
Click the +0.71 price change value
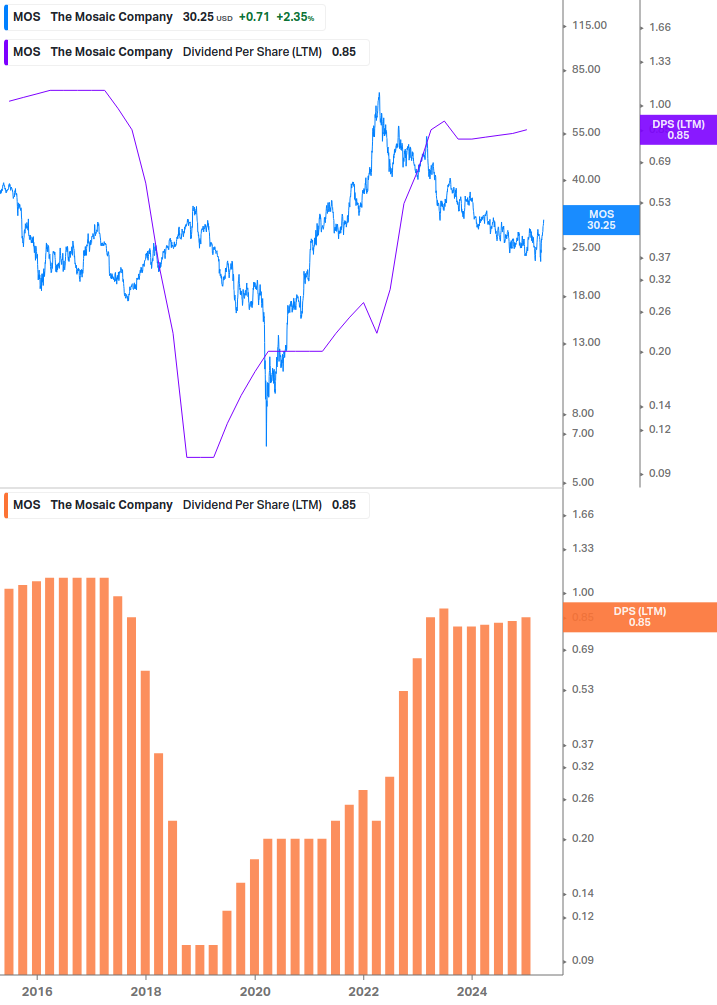(254, 17)
